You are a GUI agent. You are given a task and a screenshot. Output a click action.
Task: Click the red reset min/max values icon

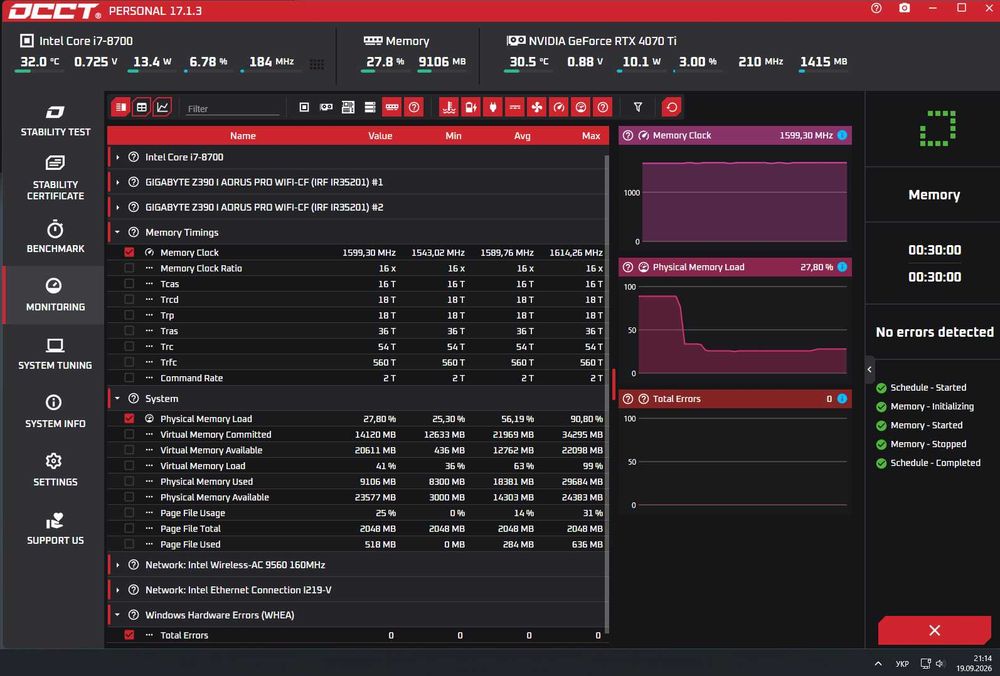click(x=672, y=107)
